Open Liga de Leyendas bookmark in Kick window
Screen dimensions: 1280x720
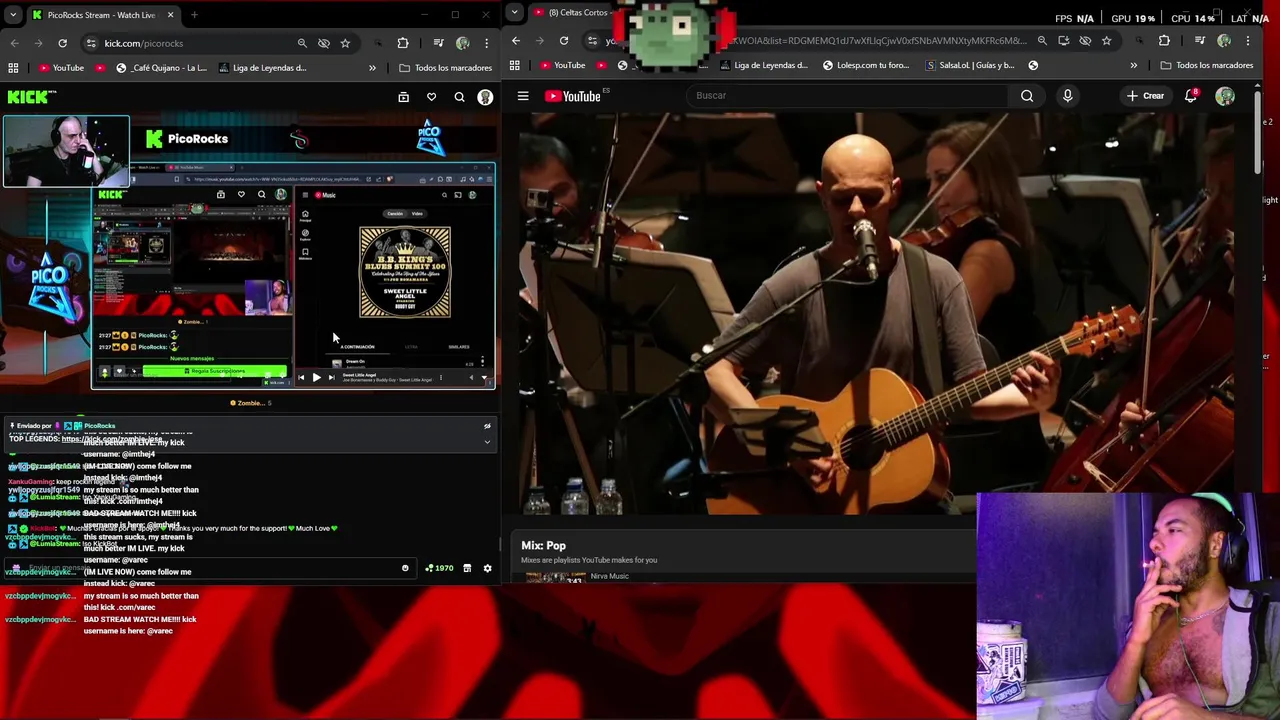point(261,68)
